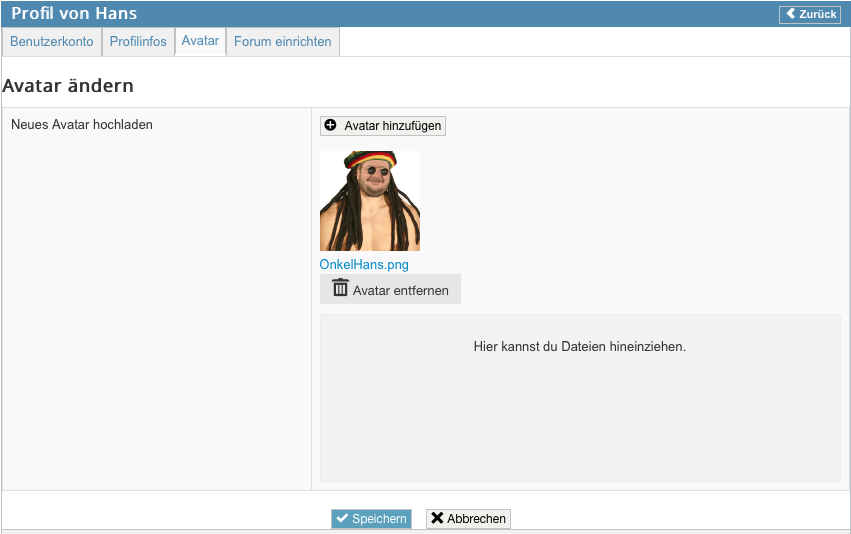Open the OnkelHans.png file link
851x534 pixels.
[x=364, y=265]
